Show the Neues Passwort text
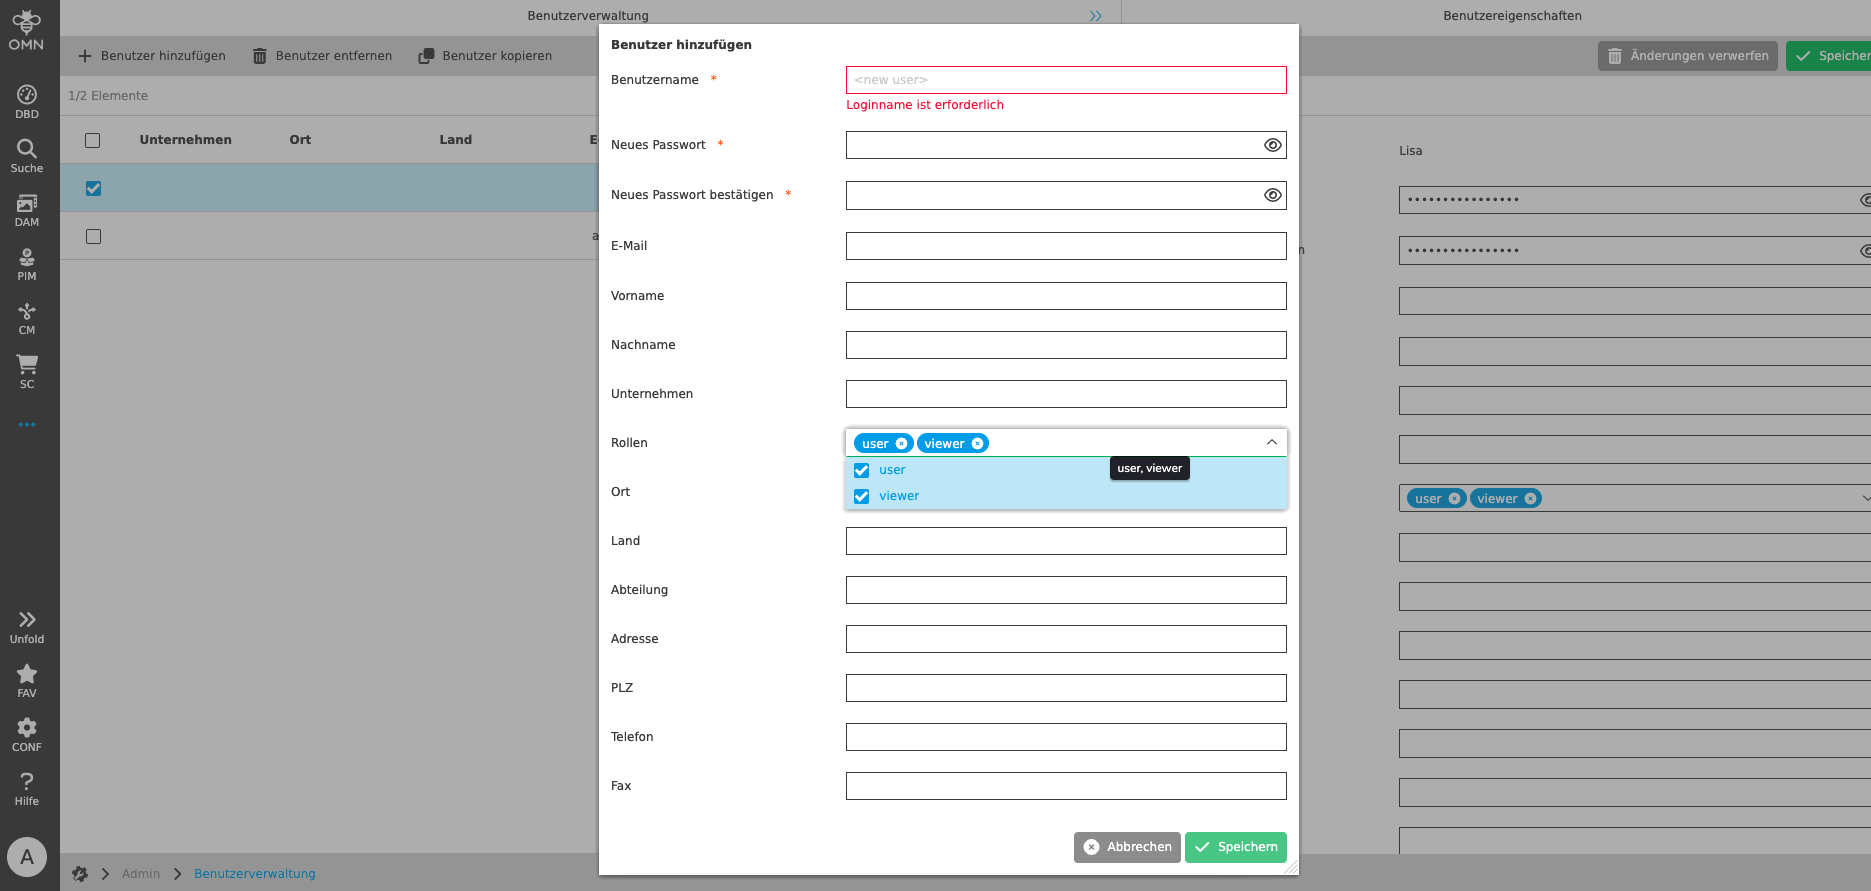Screen dimensions: 1871x891 click(x=1272, y=145)
